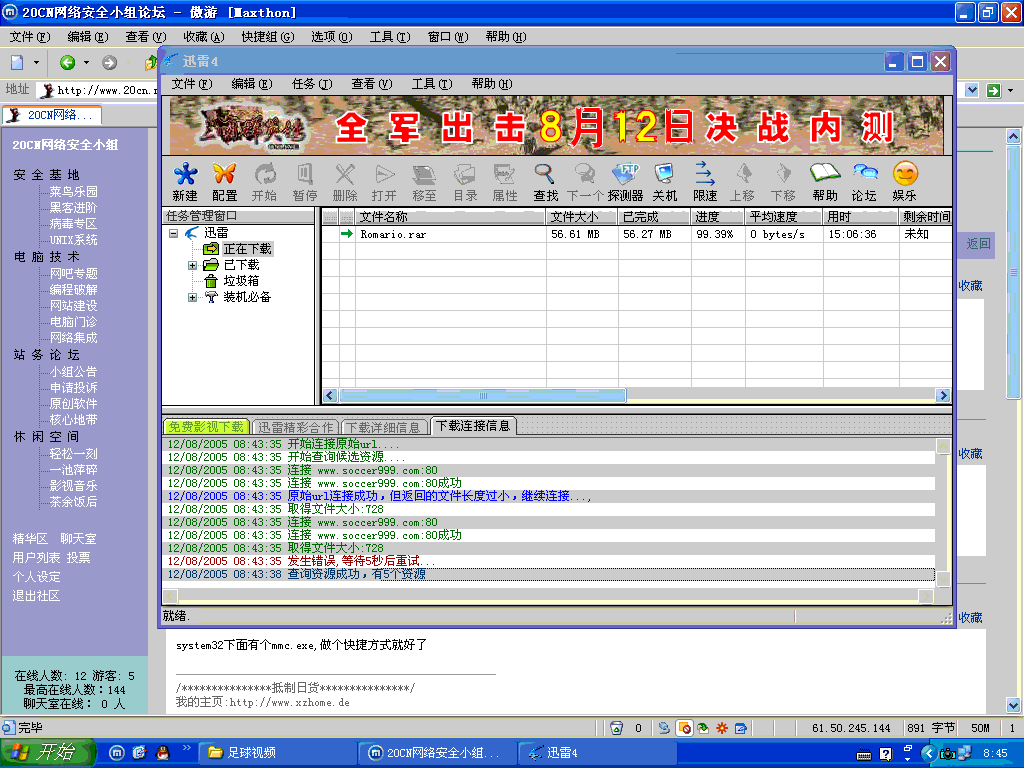Screen dimensions: 1024x768
Task: Open the 帮助 (Help) book icon
Action: coord(825,182)
